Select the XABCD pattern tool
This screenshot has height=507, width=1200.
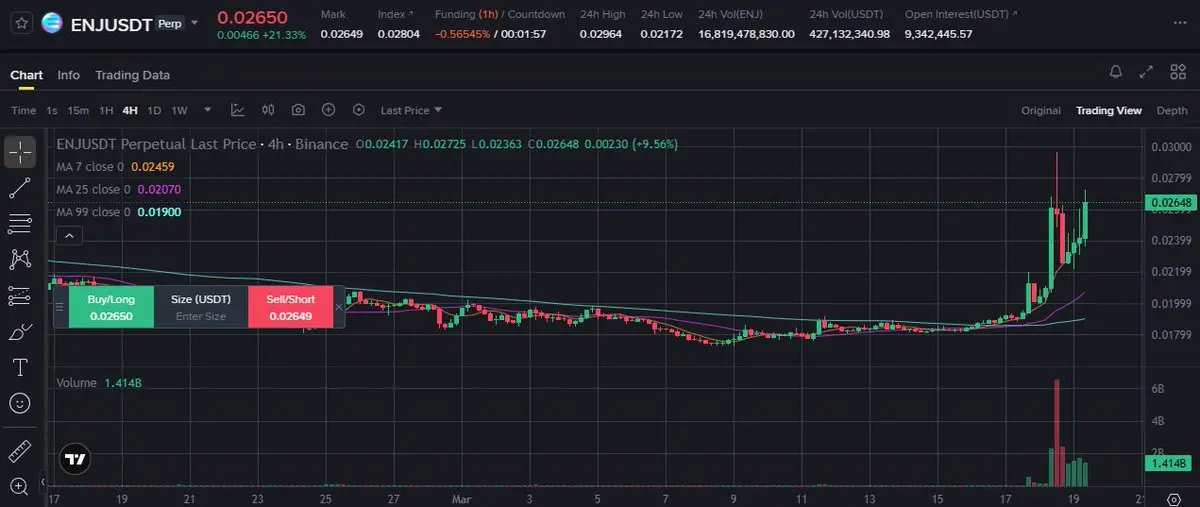click(x=19, y=259)
